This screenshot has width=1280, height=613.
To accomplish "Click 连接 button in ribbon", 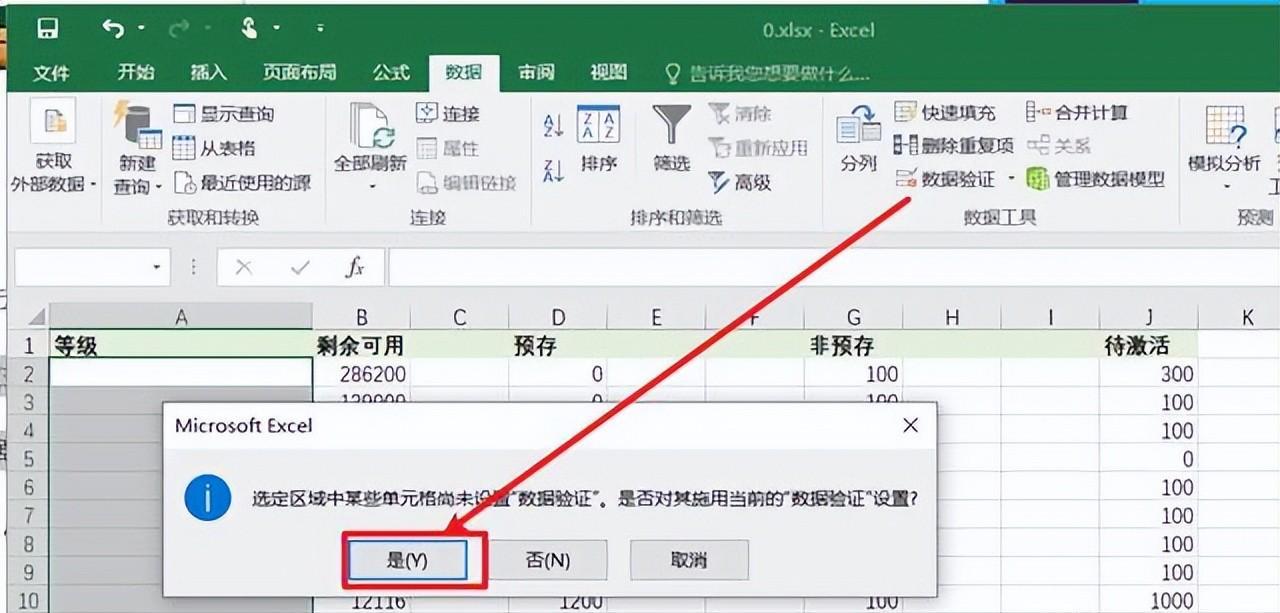I will point(448,113).
